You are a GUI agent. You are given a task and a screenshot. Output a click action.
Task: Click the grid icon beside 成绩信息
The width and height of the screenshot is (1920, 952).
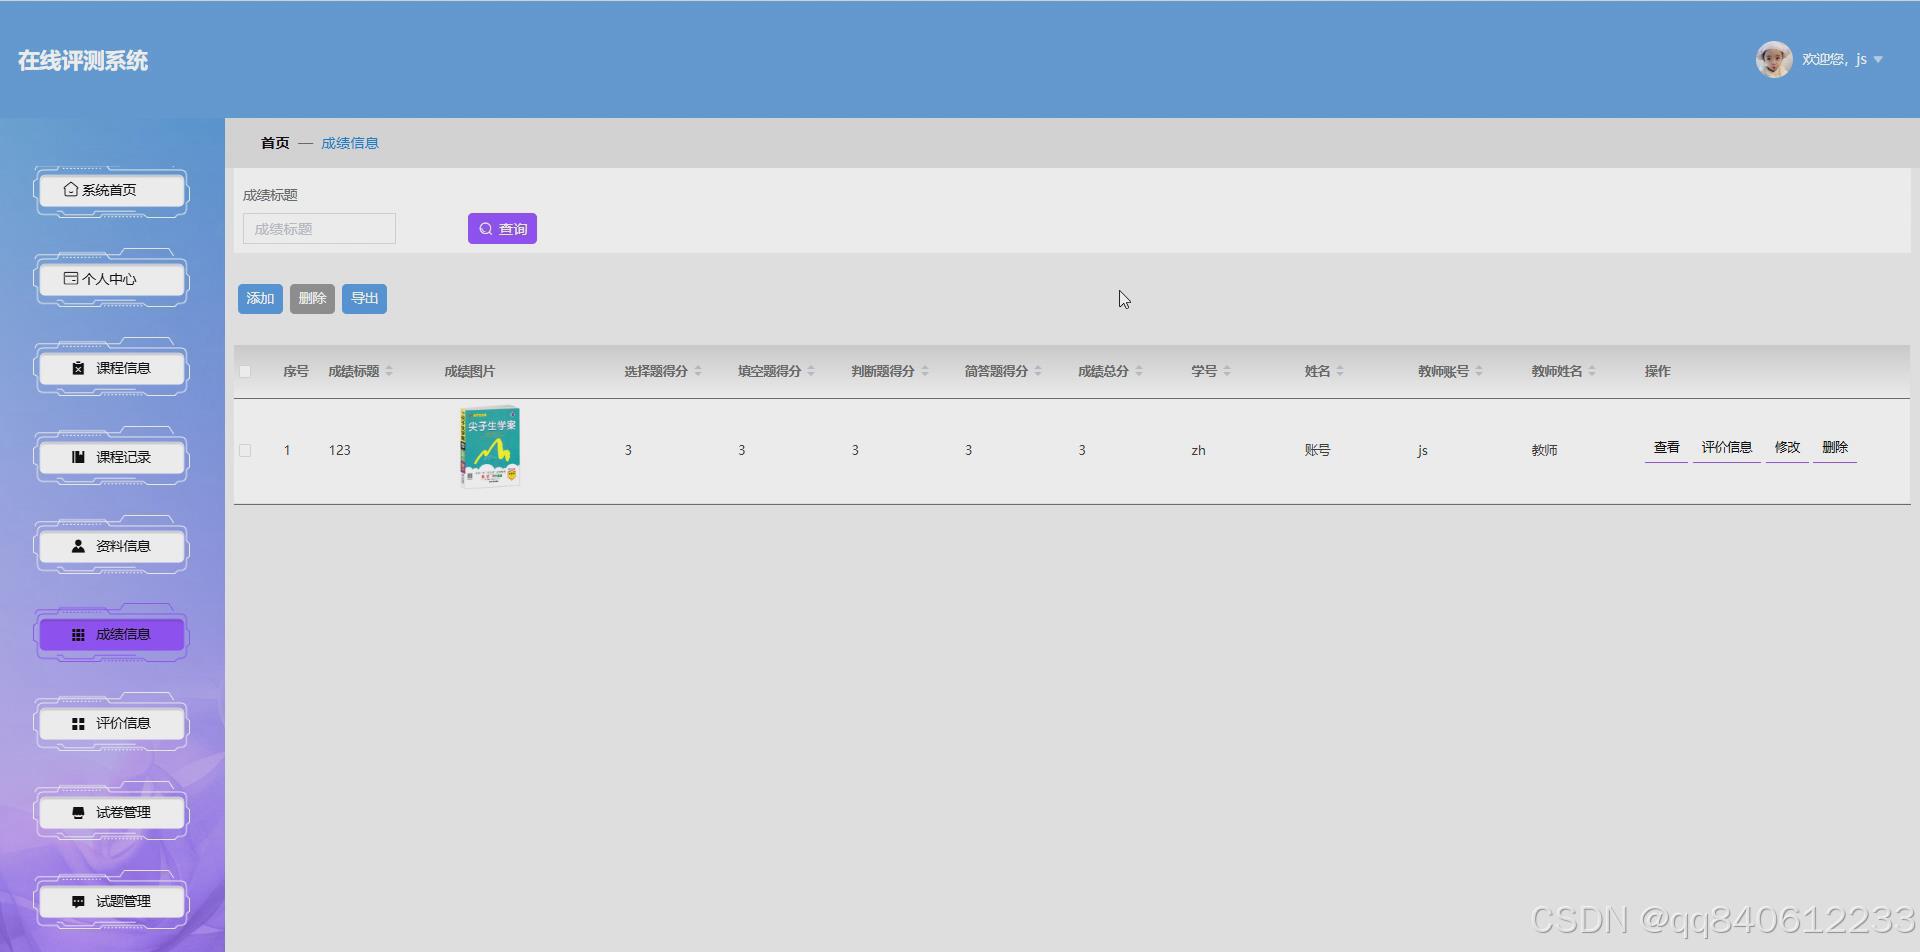pos(78,634)
